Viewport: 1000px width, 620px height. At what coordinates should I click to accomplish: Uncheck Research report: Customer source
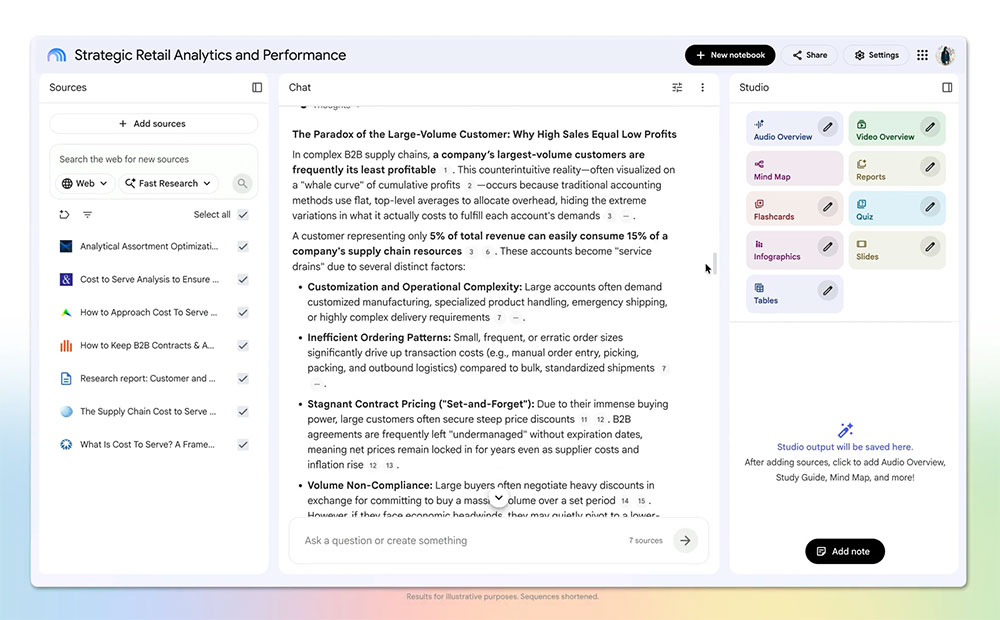click(x=243, y=378)
